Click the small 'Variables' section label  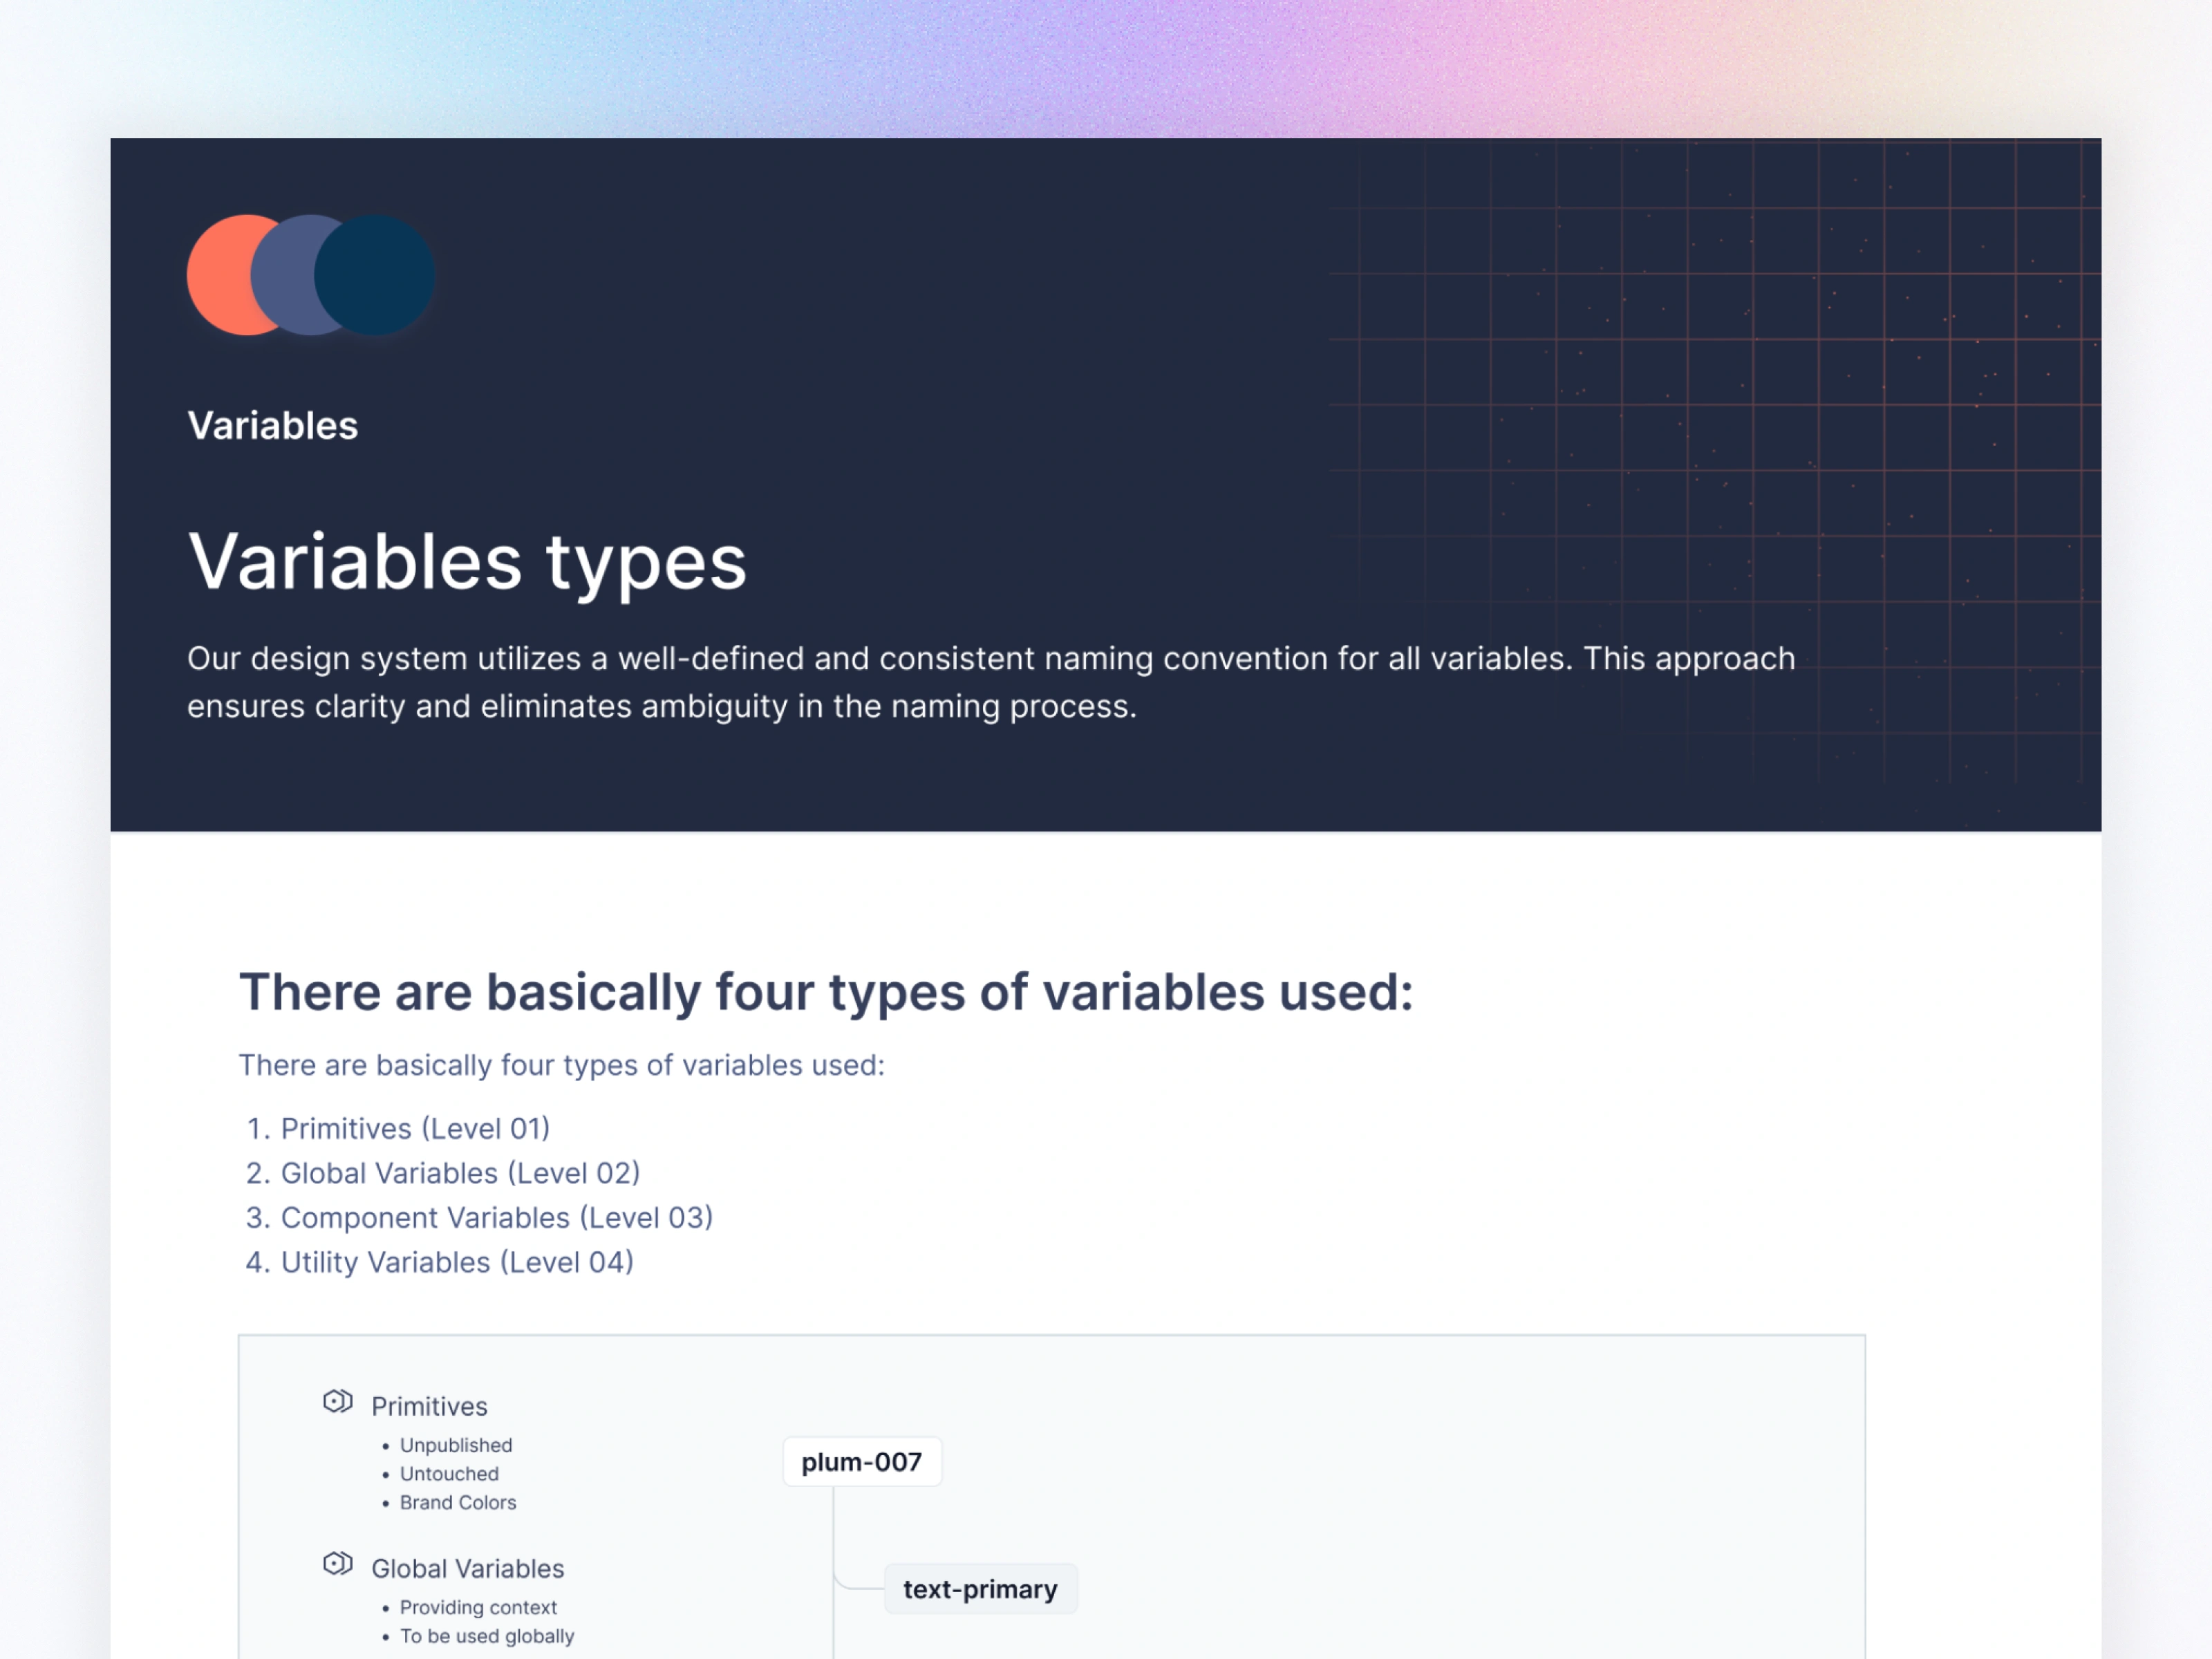(273, 426)
